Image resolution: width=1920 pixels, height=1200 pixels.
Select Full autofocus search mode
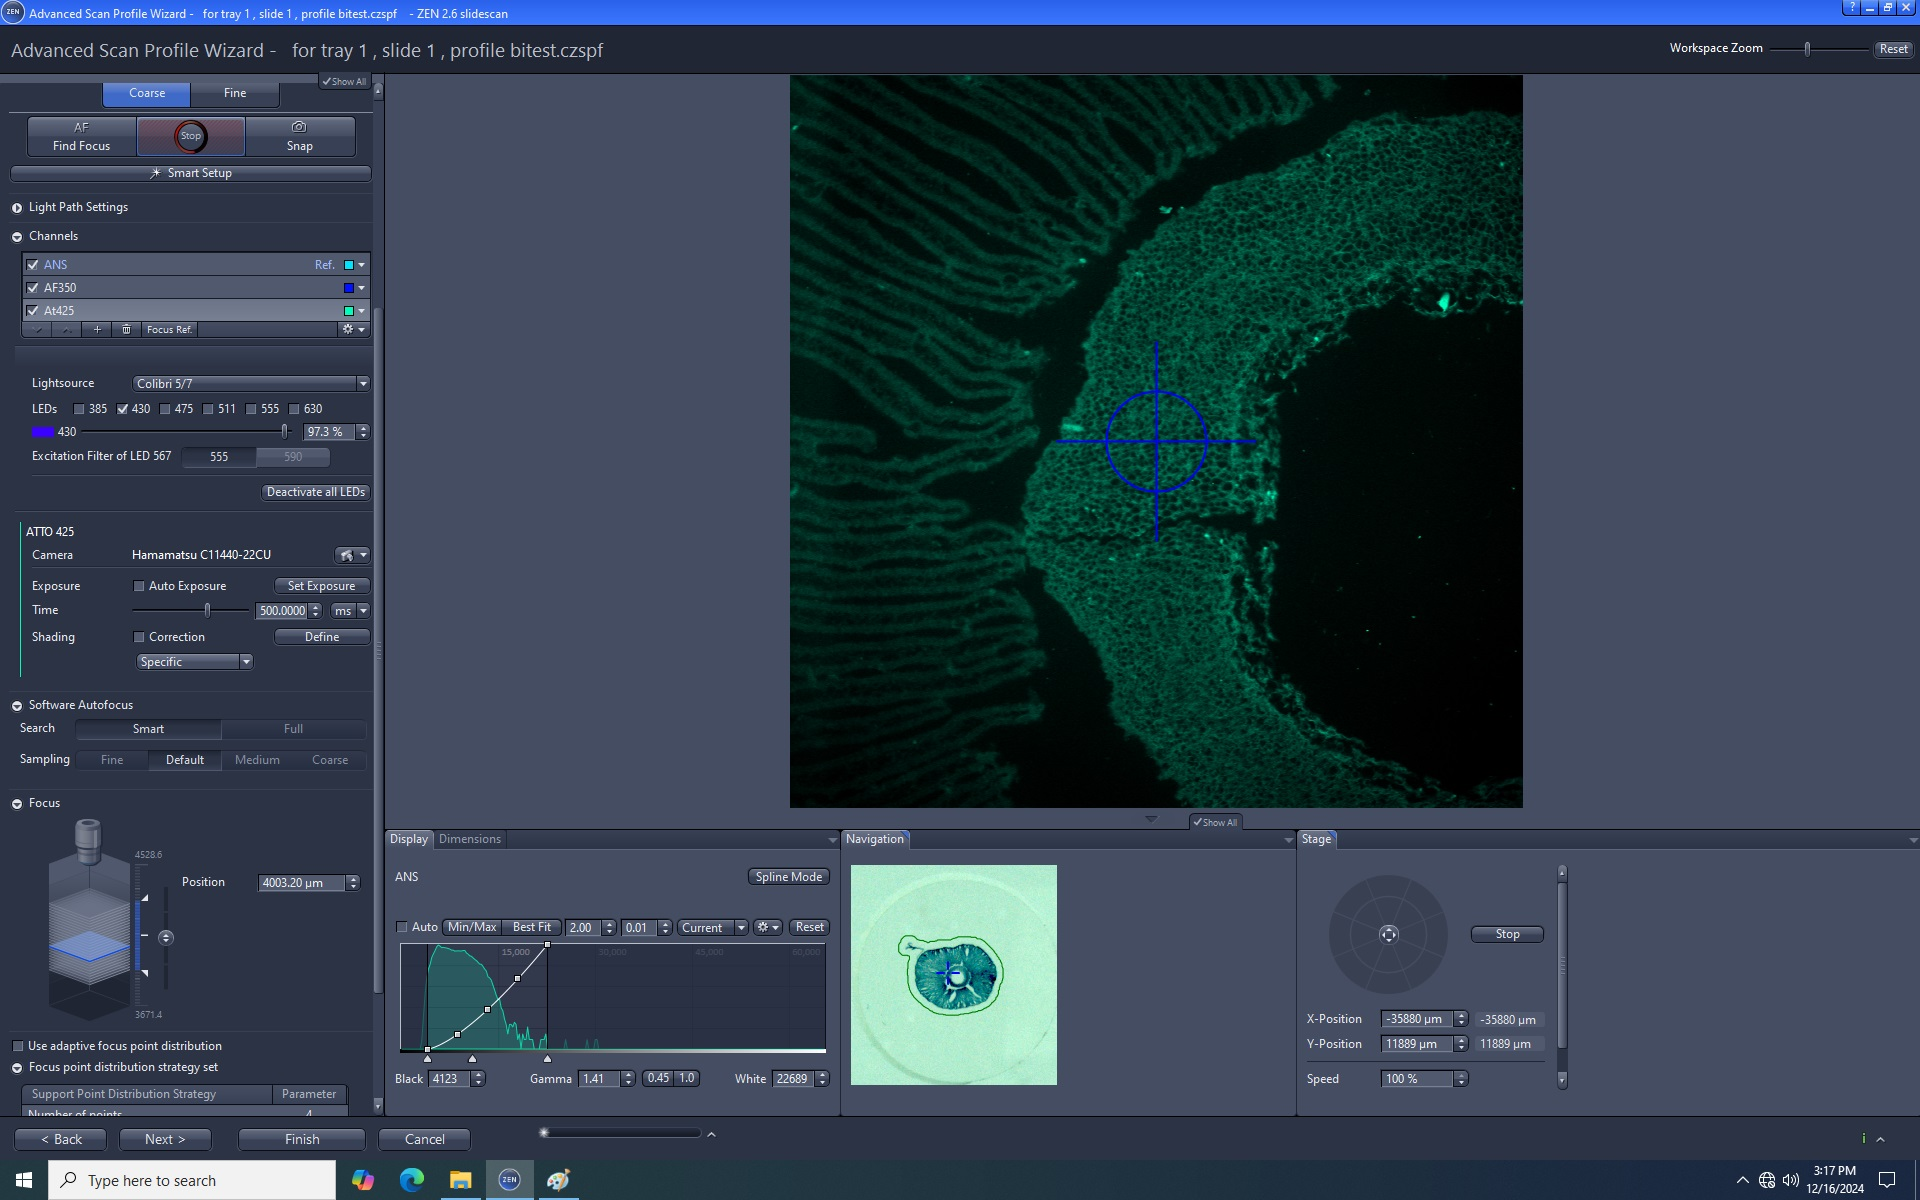point(293,729)
